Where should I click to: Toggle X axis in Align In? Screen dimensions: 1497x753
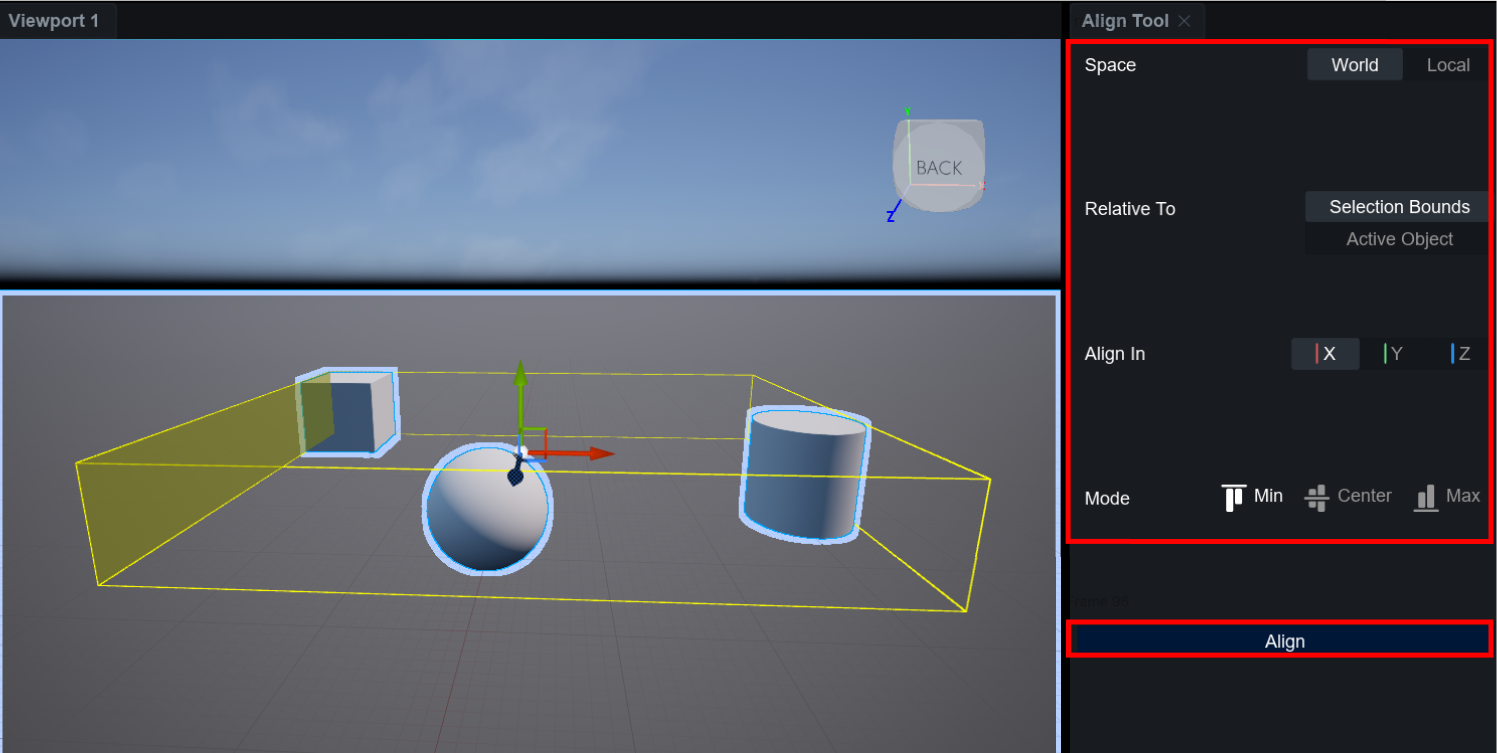(1325, 354)
